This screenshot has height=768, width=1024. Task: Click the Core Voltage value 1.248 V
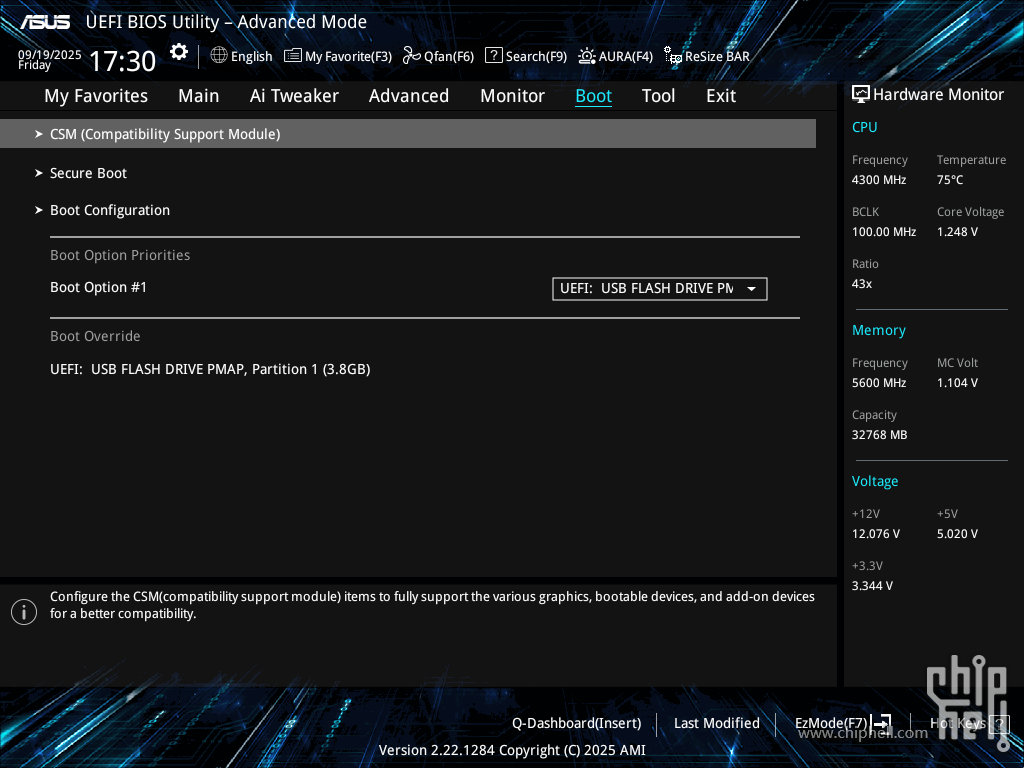[x=957, y=232]
